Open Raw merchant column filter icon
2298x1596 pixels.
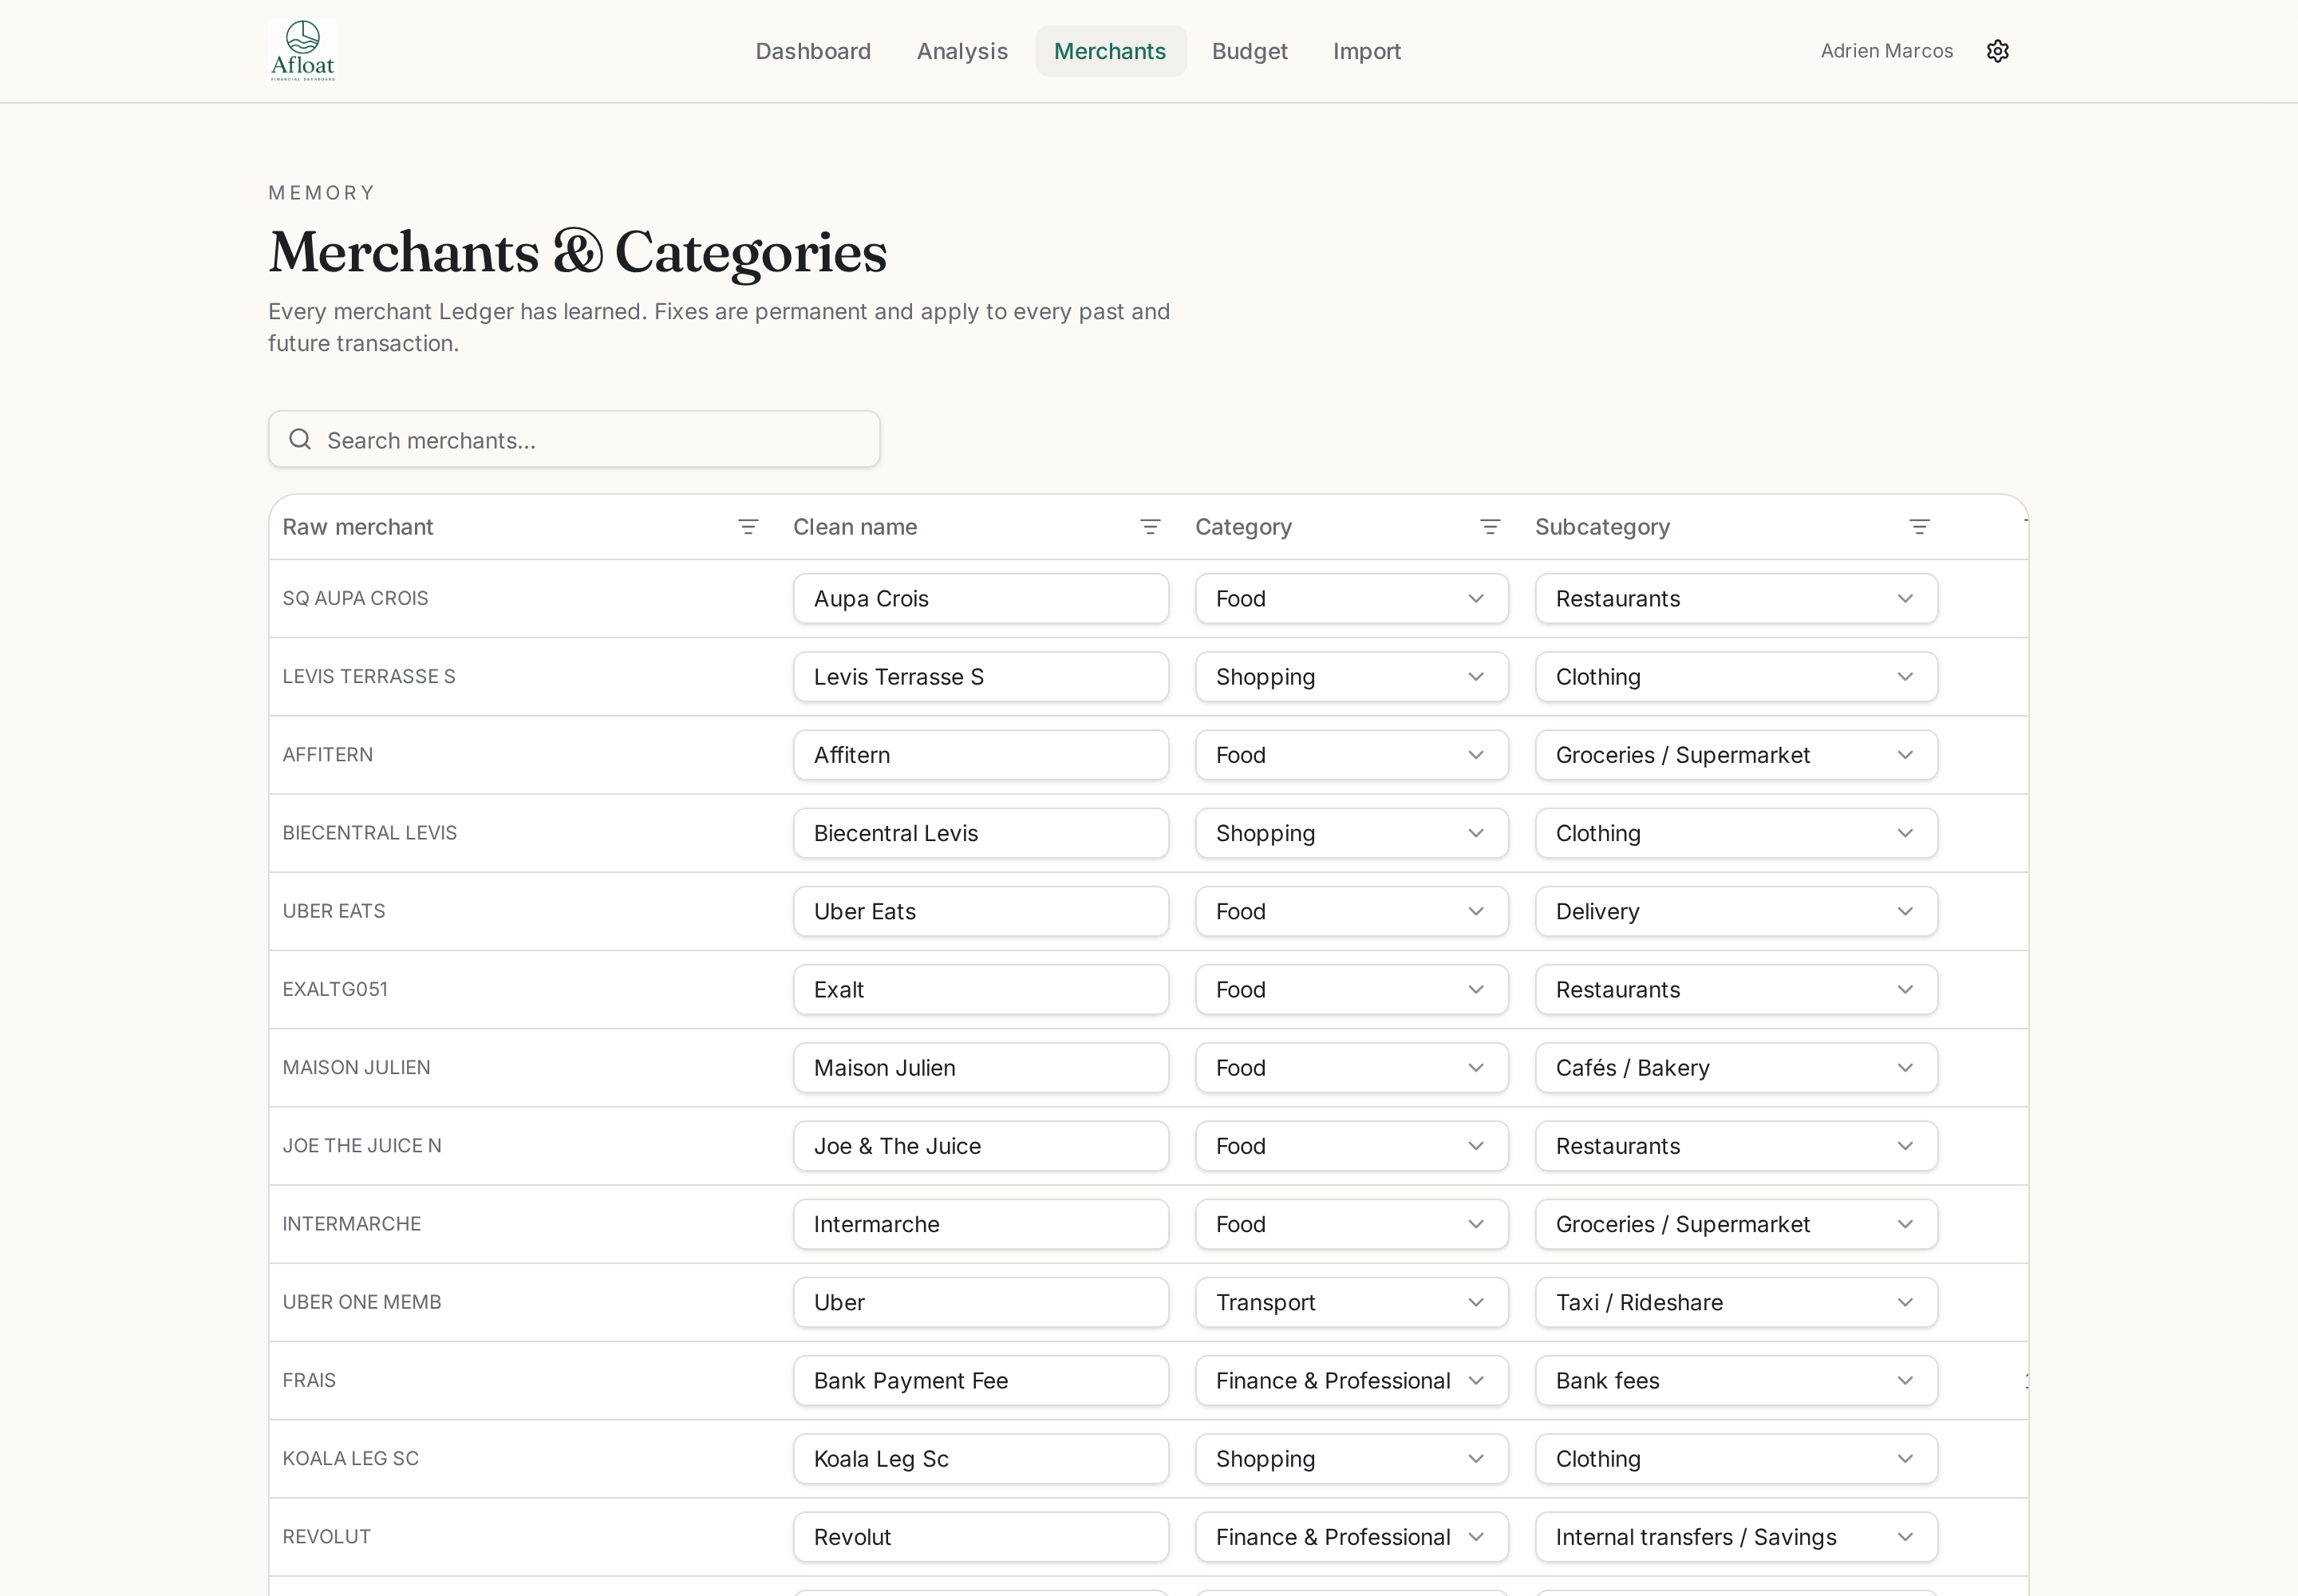(748, 527)
